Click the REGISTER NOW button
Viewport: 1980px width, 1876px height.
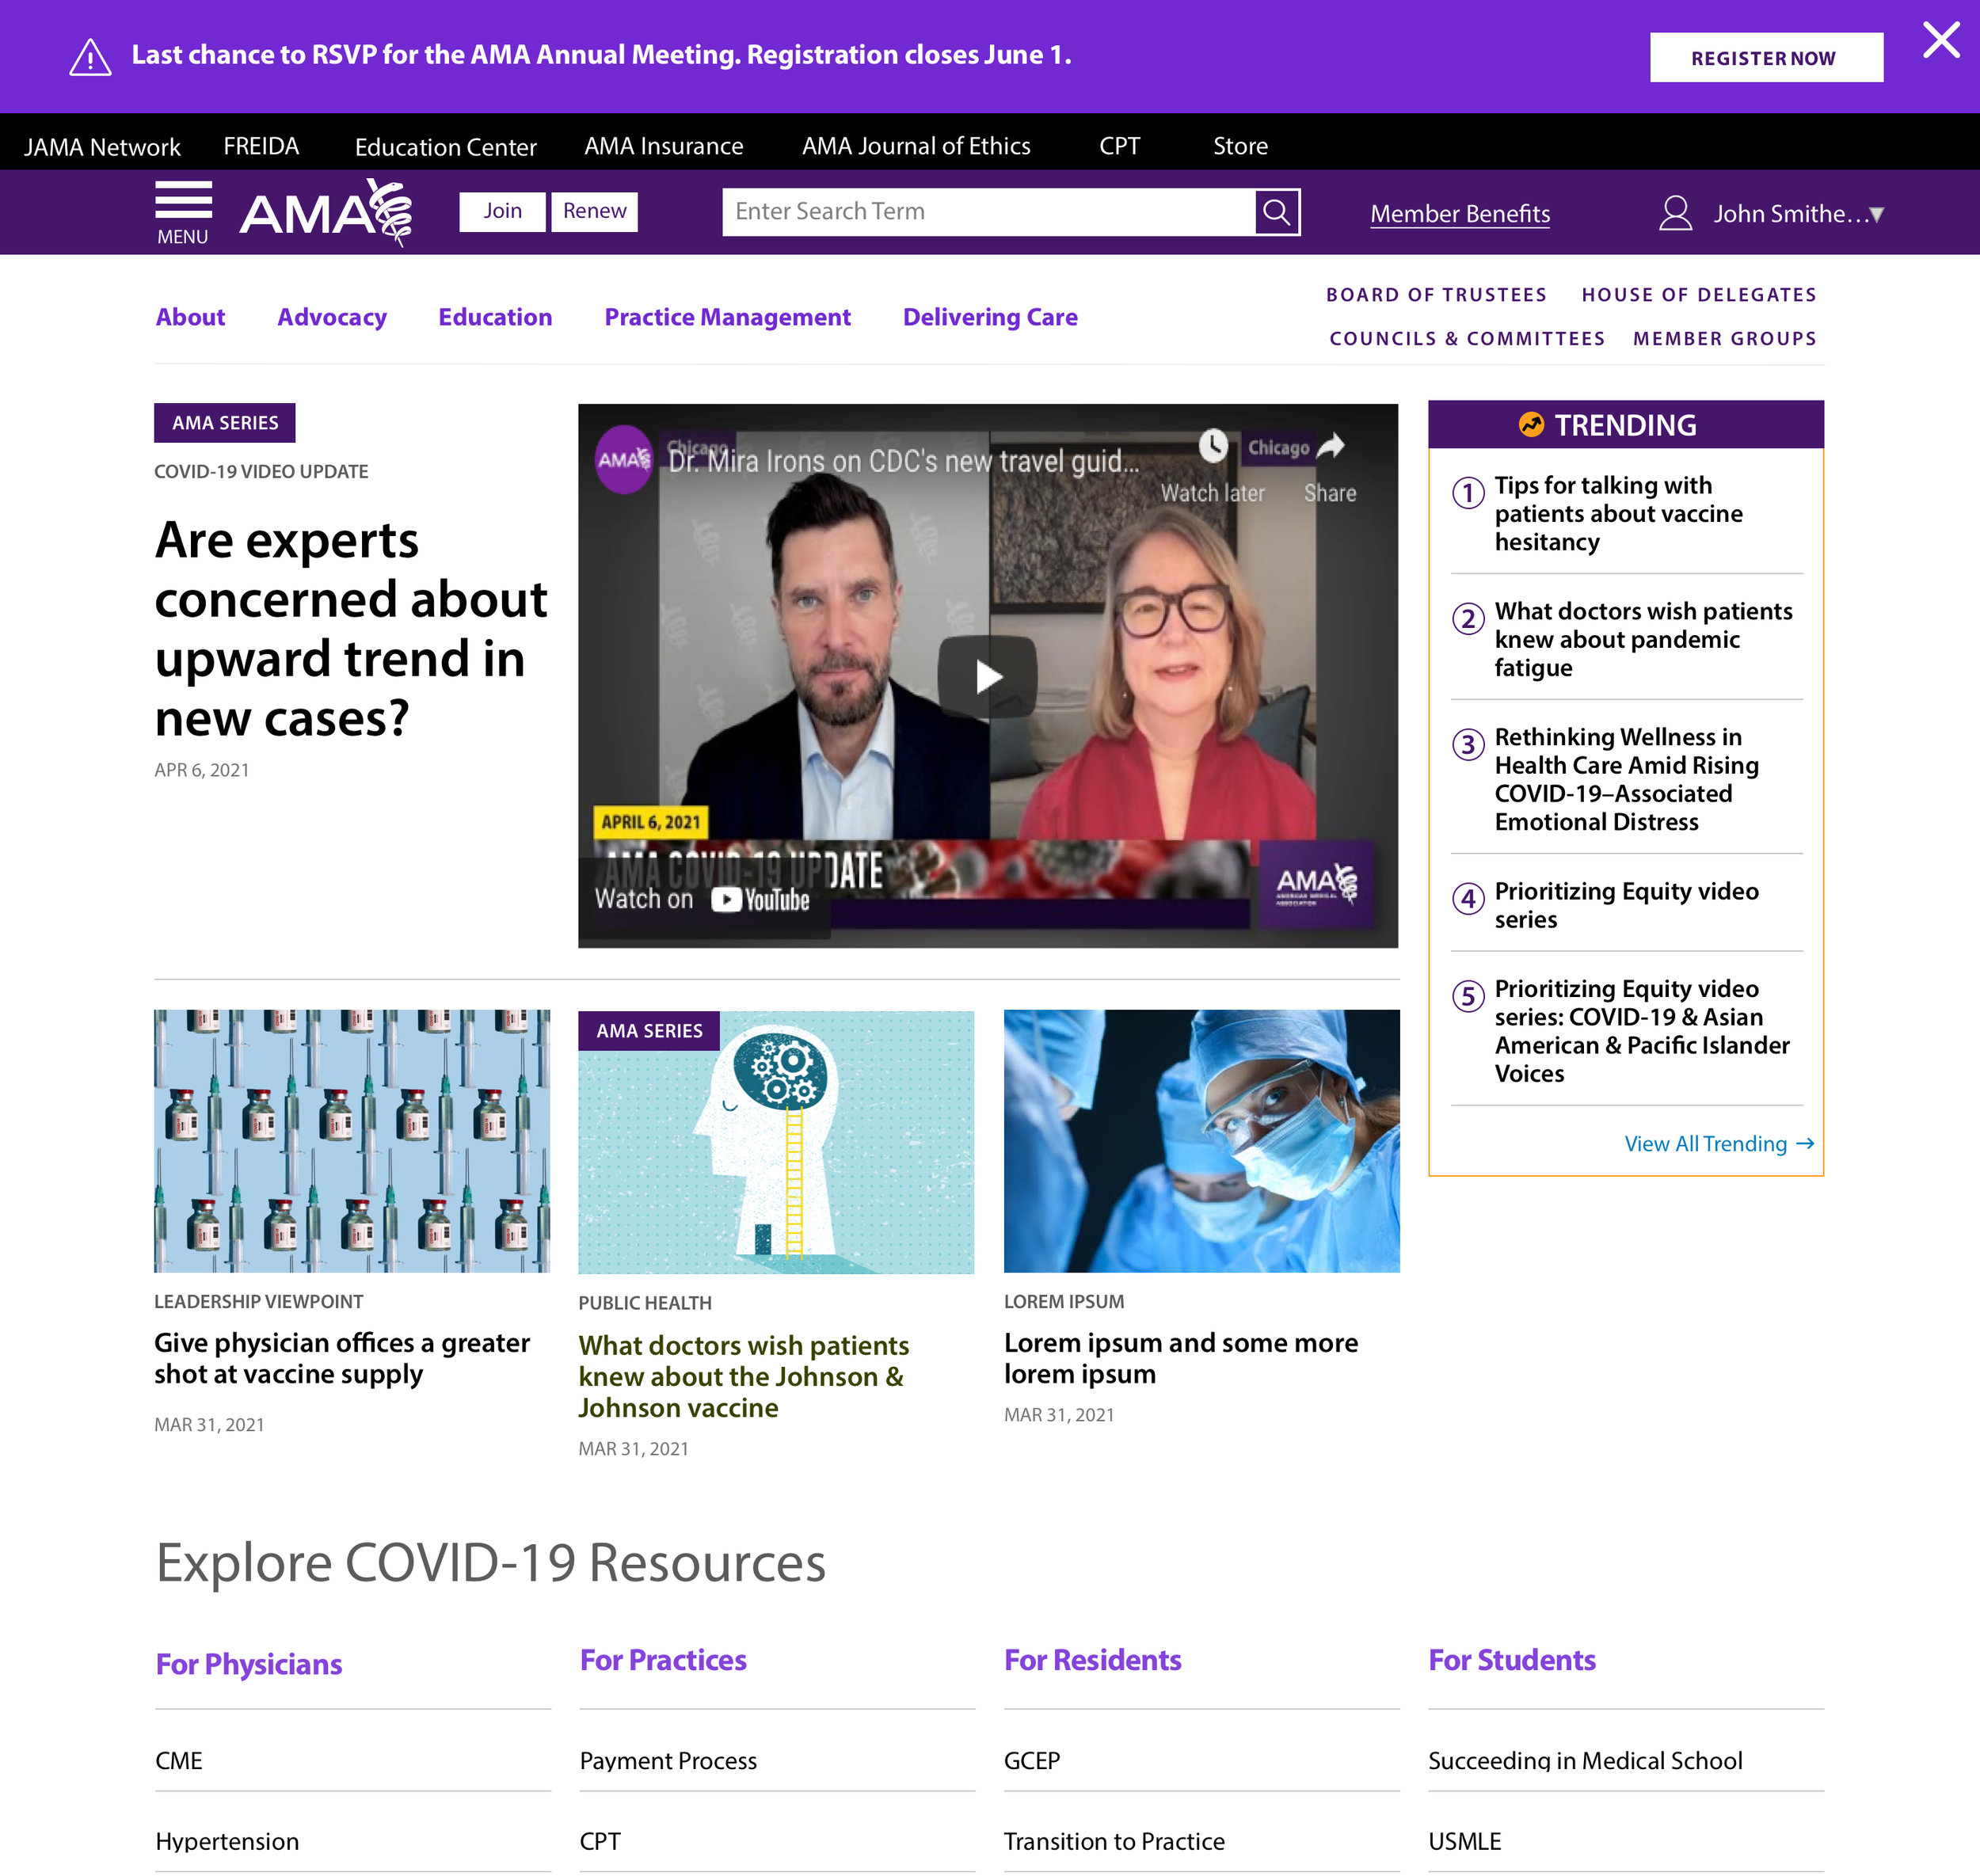coord(1765,57)
